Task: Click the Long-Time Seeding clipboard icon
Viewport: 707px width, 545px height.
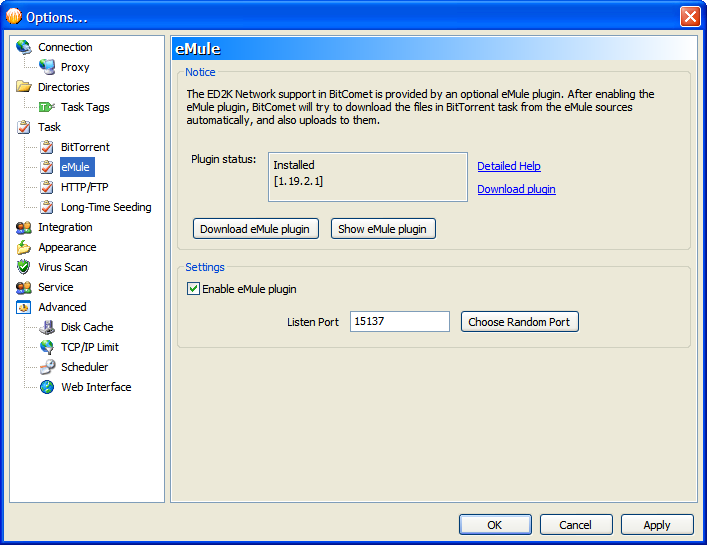Action: (x=47, y=207)
